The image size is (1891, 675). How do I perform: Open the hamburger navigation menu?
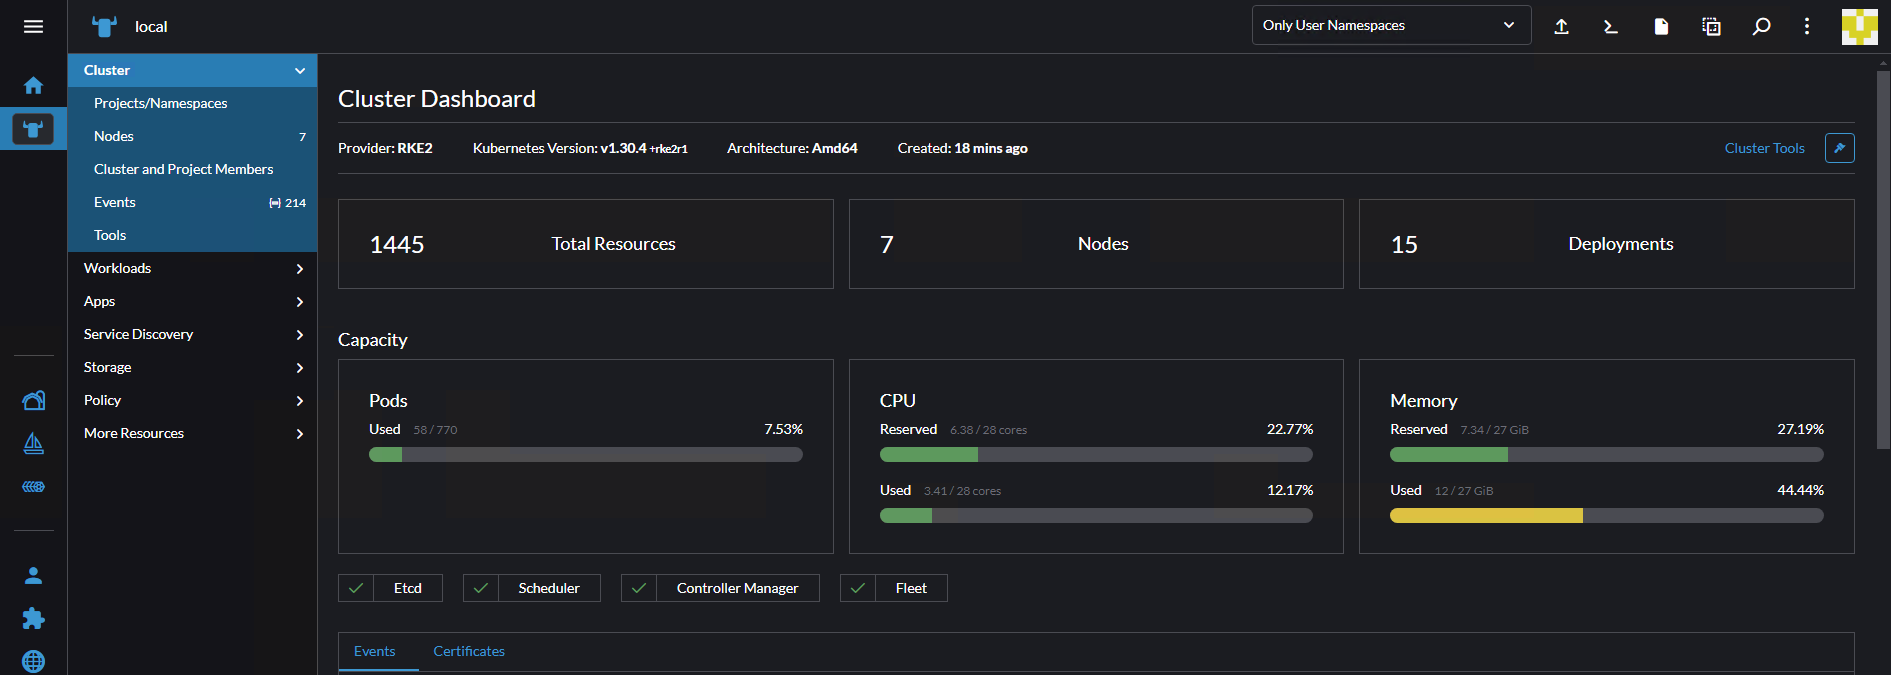tap(33, 27)
